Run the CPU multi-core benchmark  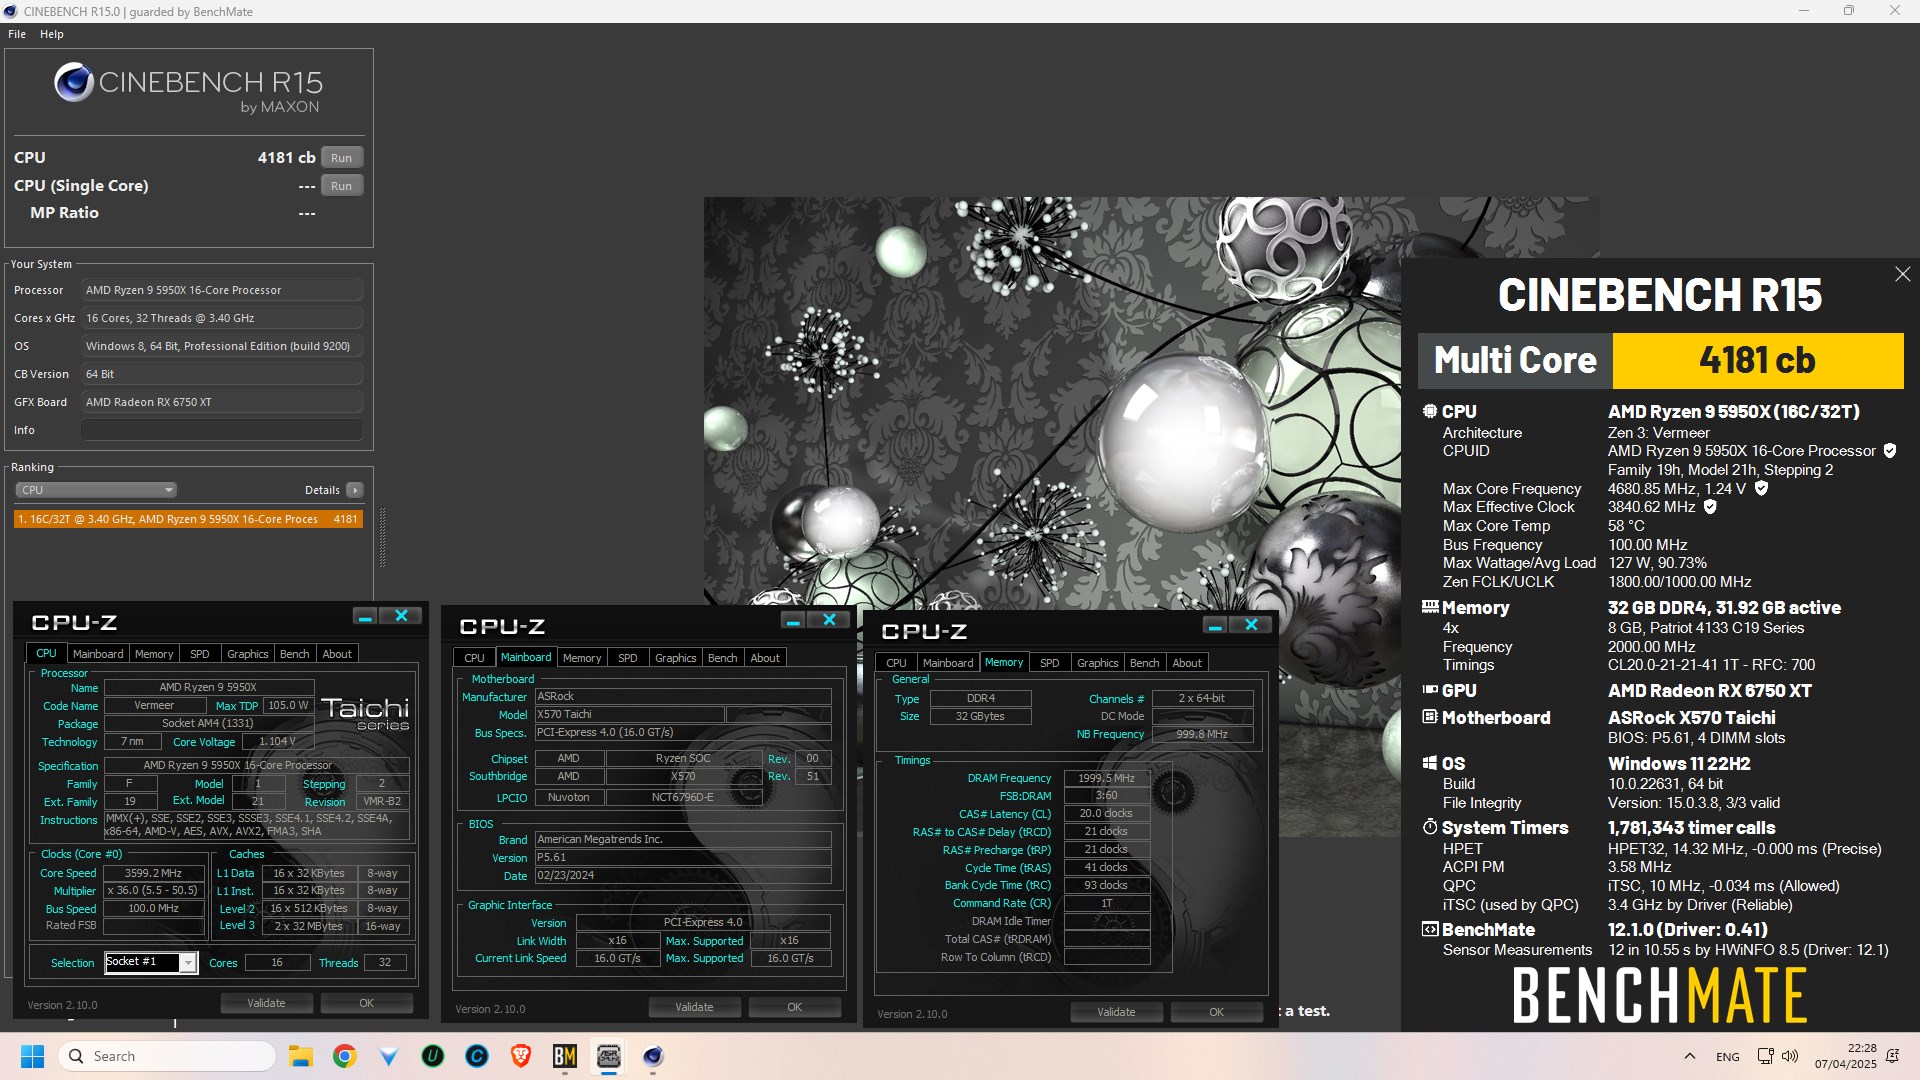342,158
